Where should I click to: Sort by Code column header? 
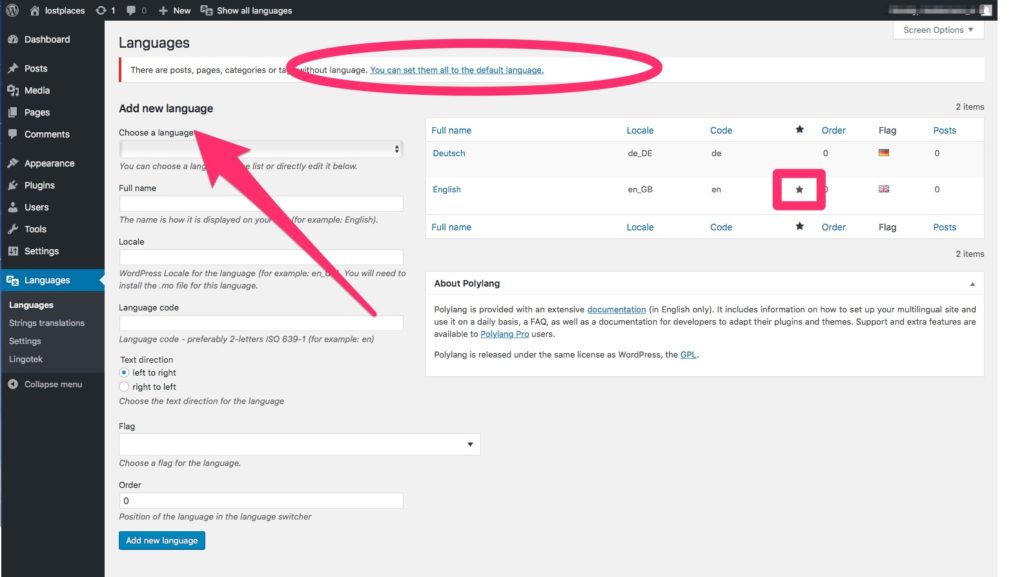(x=721, y=131)
